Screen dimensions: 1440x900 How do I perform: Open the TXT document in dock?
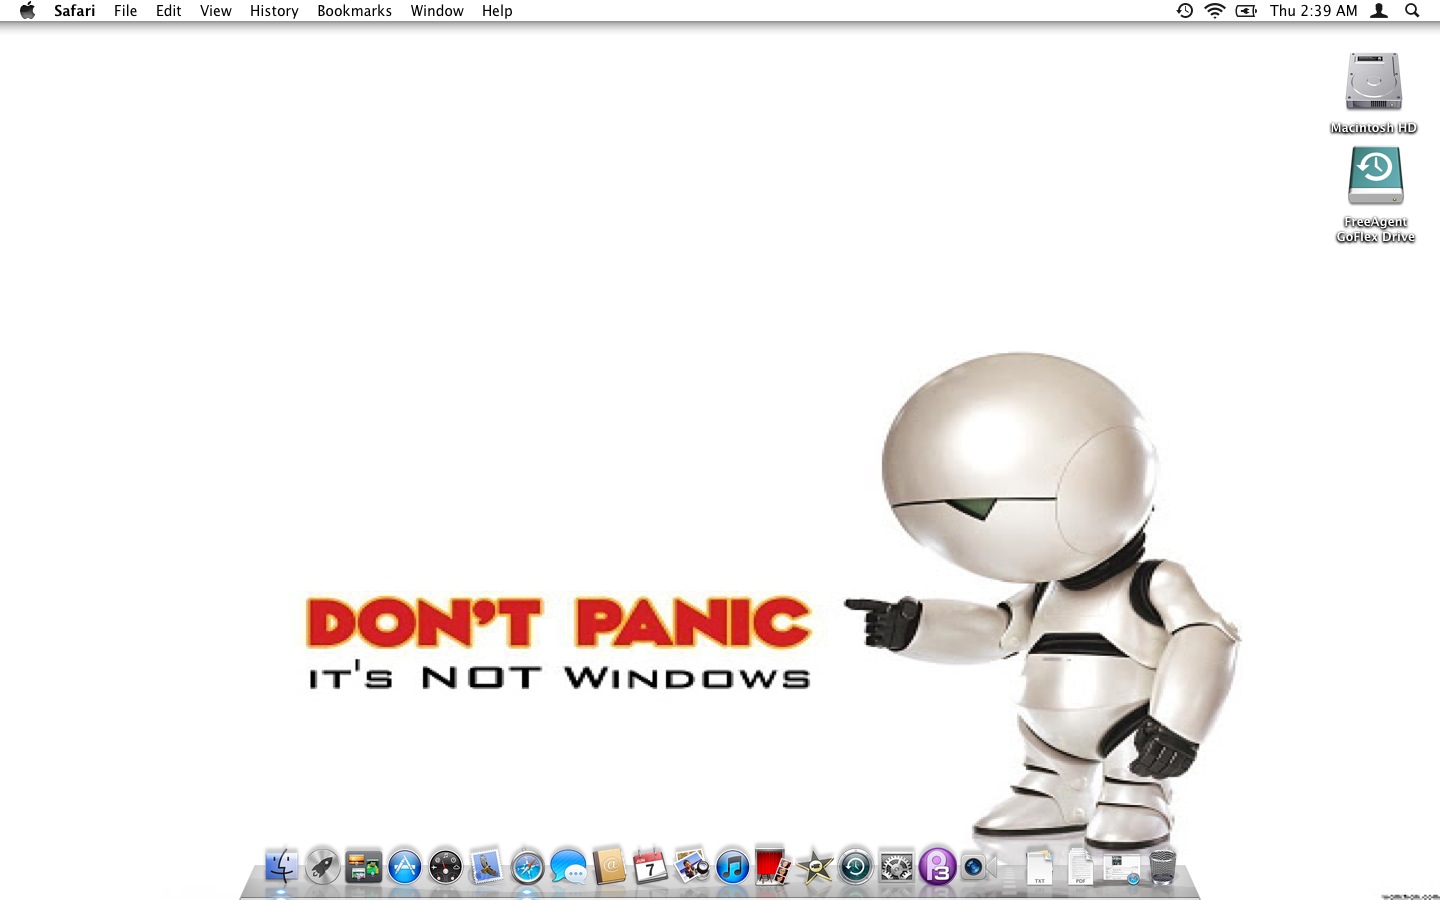click(x=1039, y=866)
